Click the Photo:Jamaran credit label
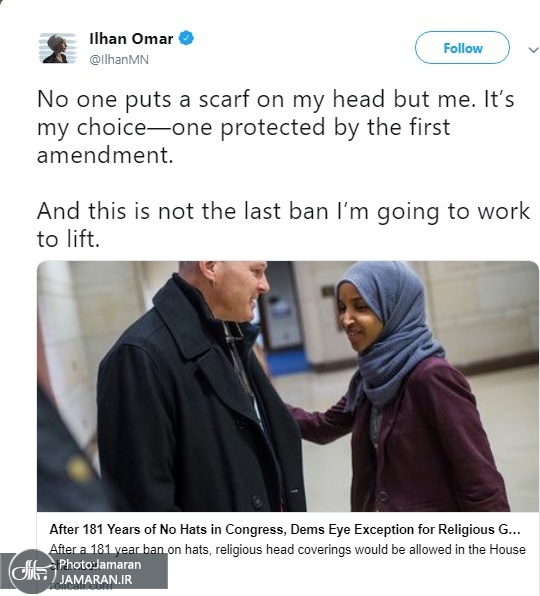 (100, 564)
